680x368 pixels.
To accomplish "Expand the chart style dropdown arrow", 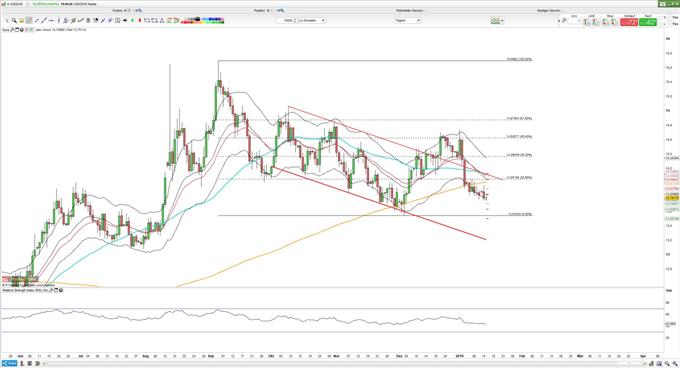I will coord(503,20).
